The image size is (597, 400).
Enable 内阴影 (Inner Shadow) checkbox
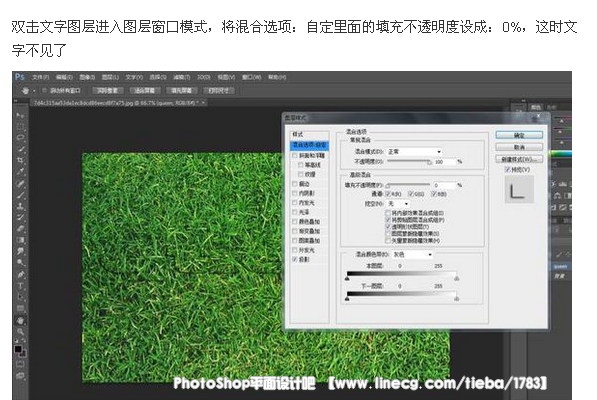pyautogui.click(x=295, y=193)
